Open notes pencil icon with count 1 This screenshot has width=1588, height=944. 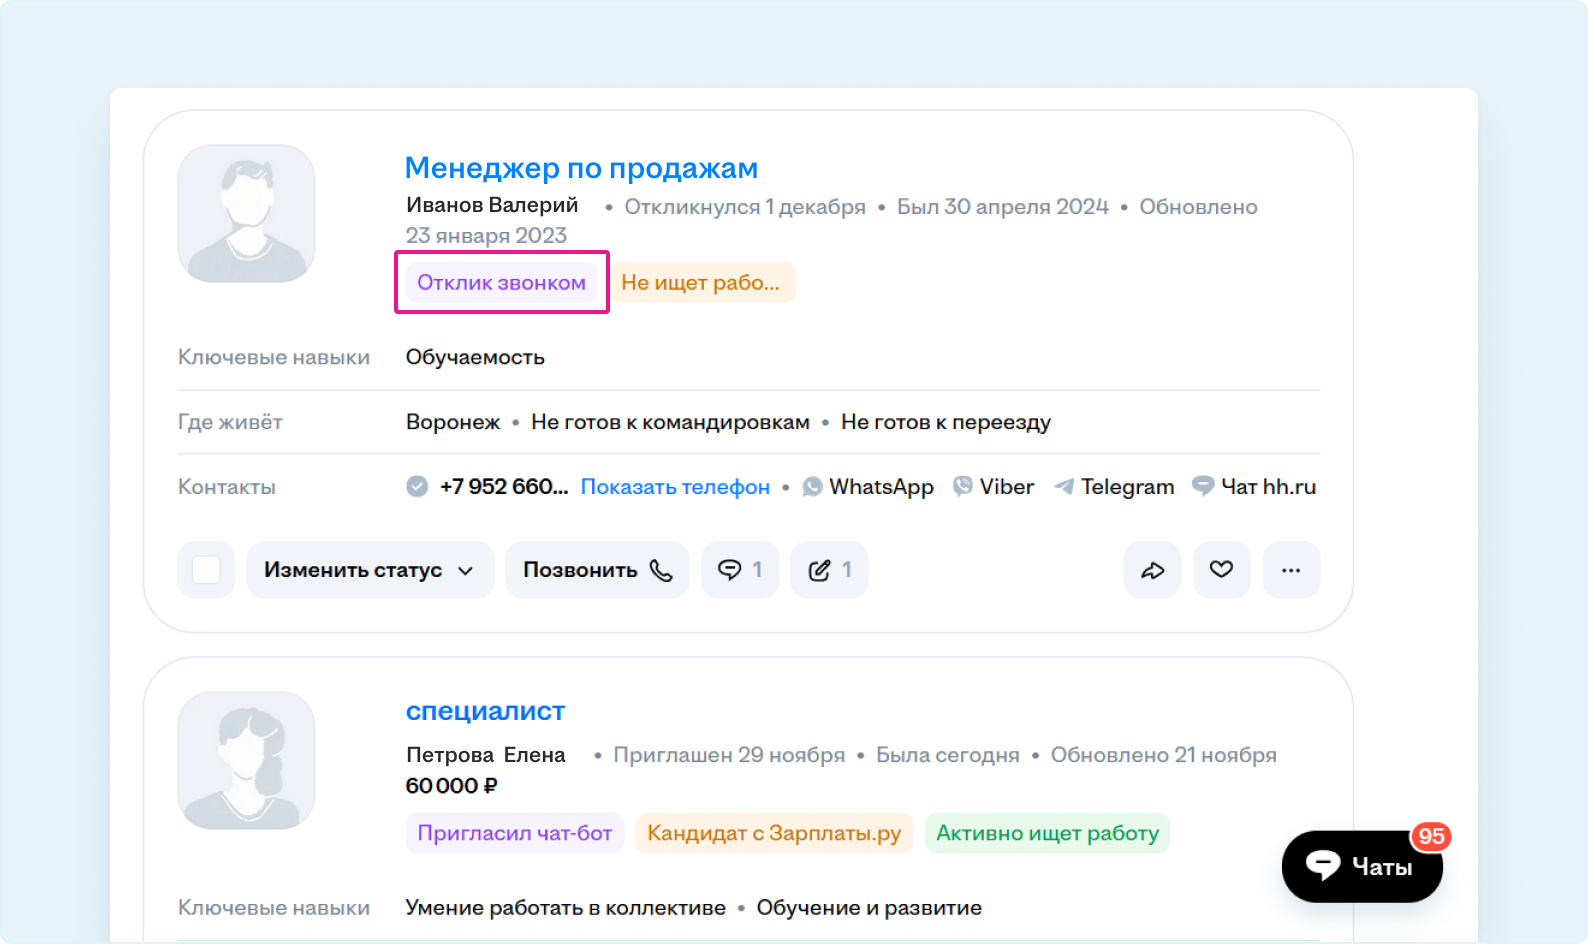829,570
